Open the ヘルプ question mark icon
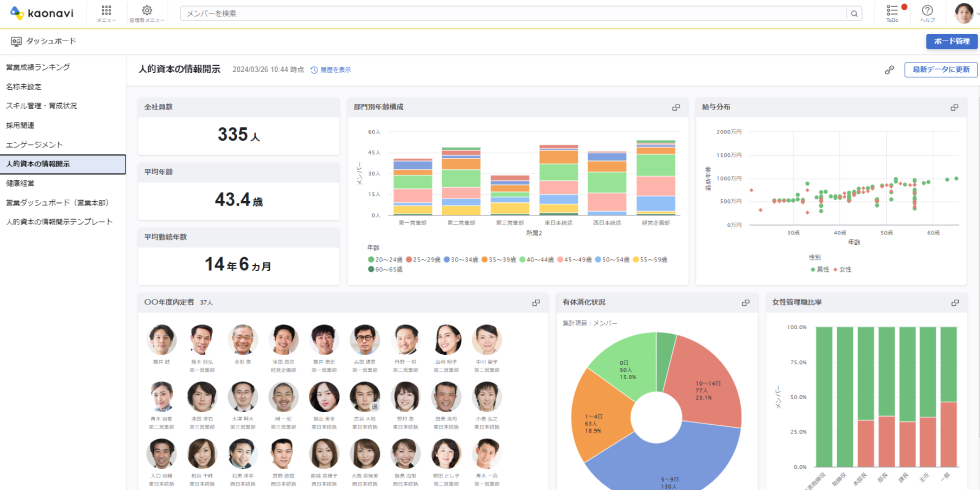Image resolution: width=980 pixels, height=490 pixels. click(927, 11)
